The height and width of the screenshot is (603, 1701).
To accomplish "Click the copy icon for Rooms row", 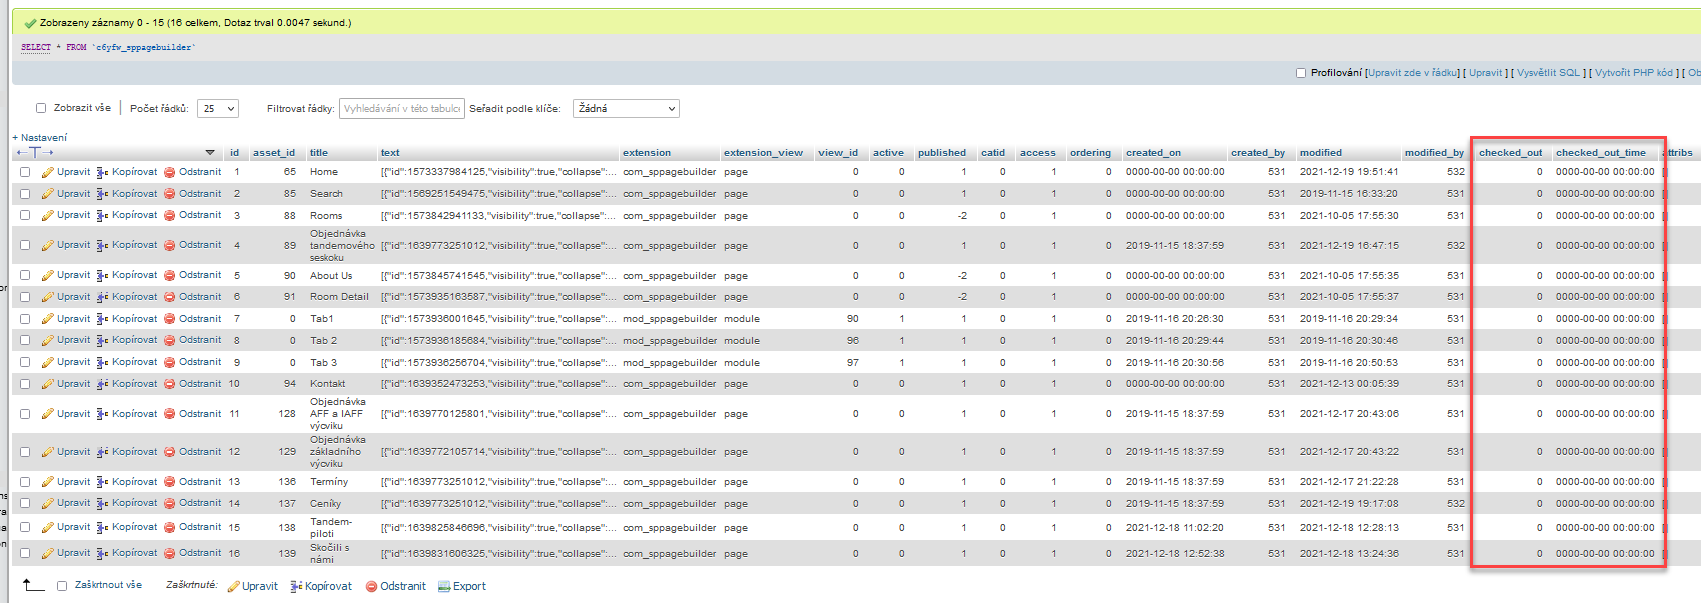I will (x=102, y=216).
